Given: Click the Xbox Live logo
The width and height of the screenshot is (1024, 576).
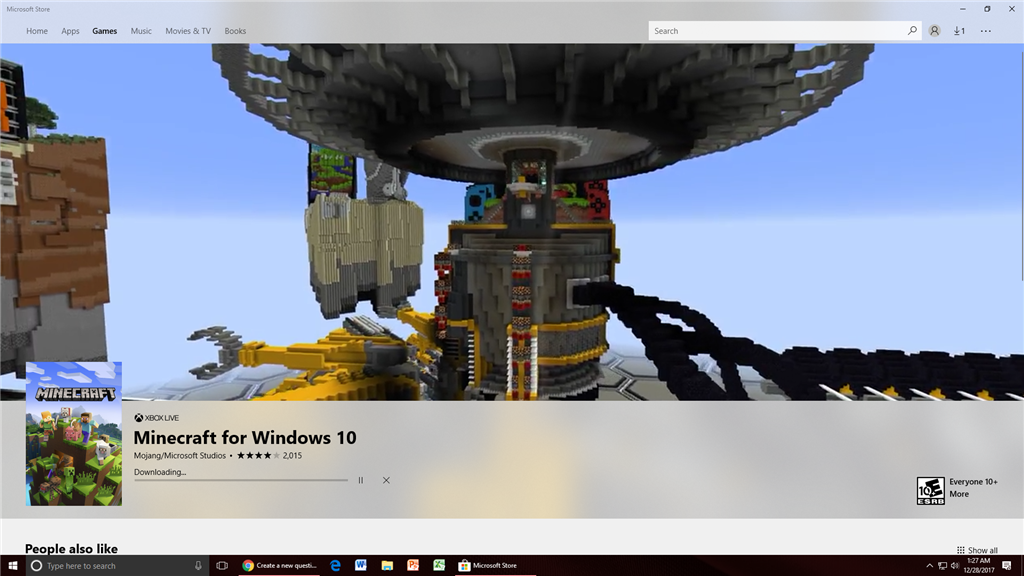Looking at the screenshot, I should tap(156, 418).
